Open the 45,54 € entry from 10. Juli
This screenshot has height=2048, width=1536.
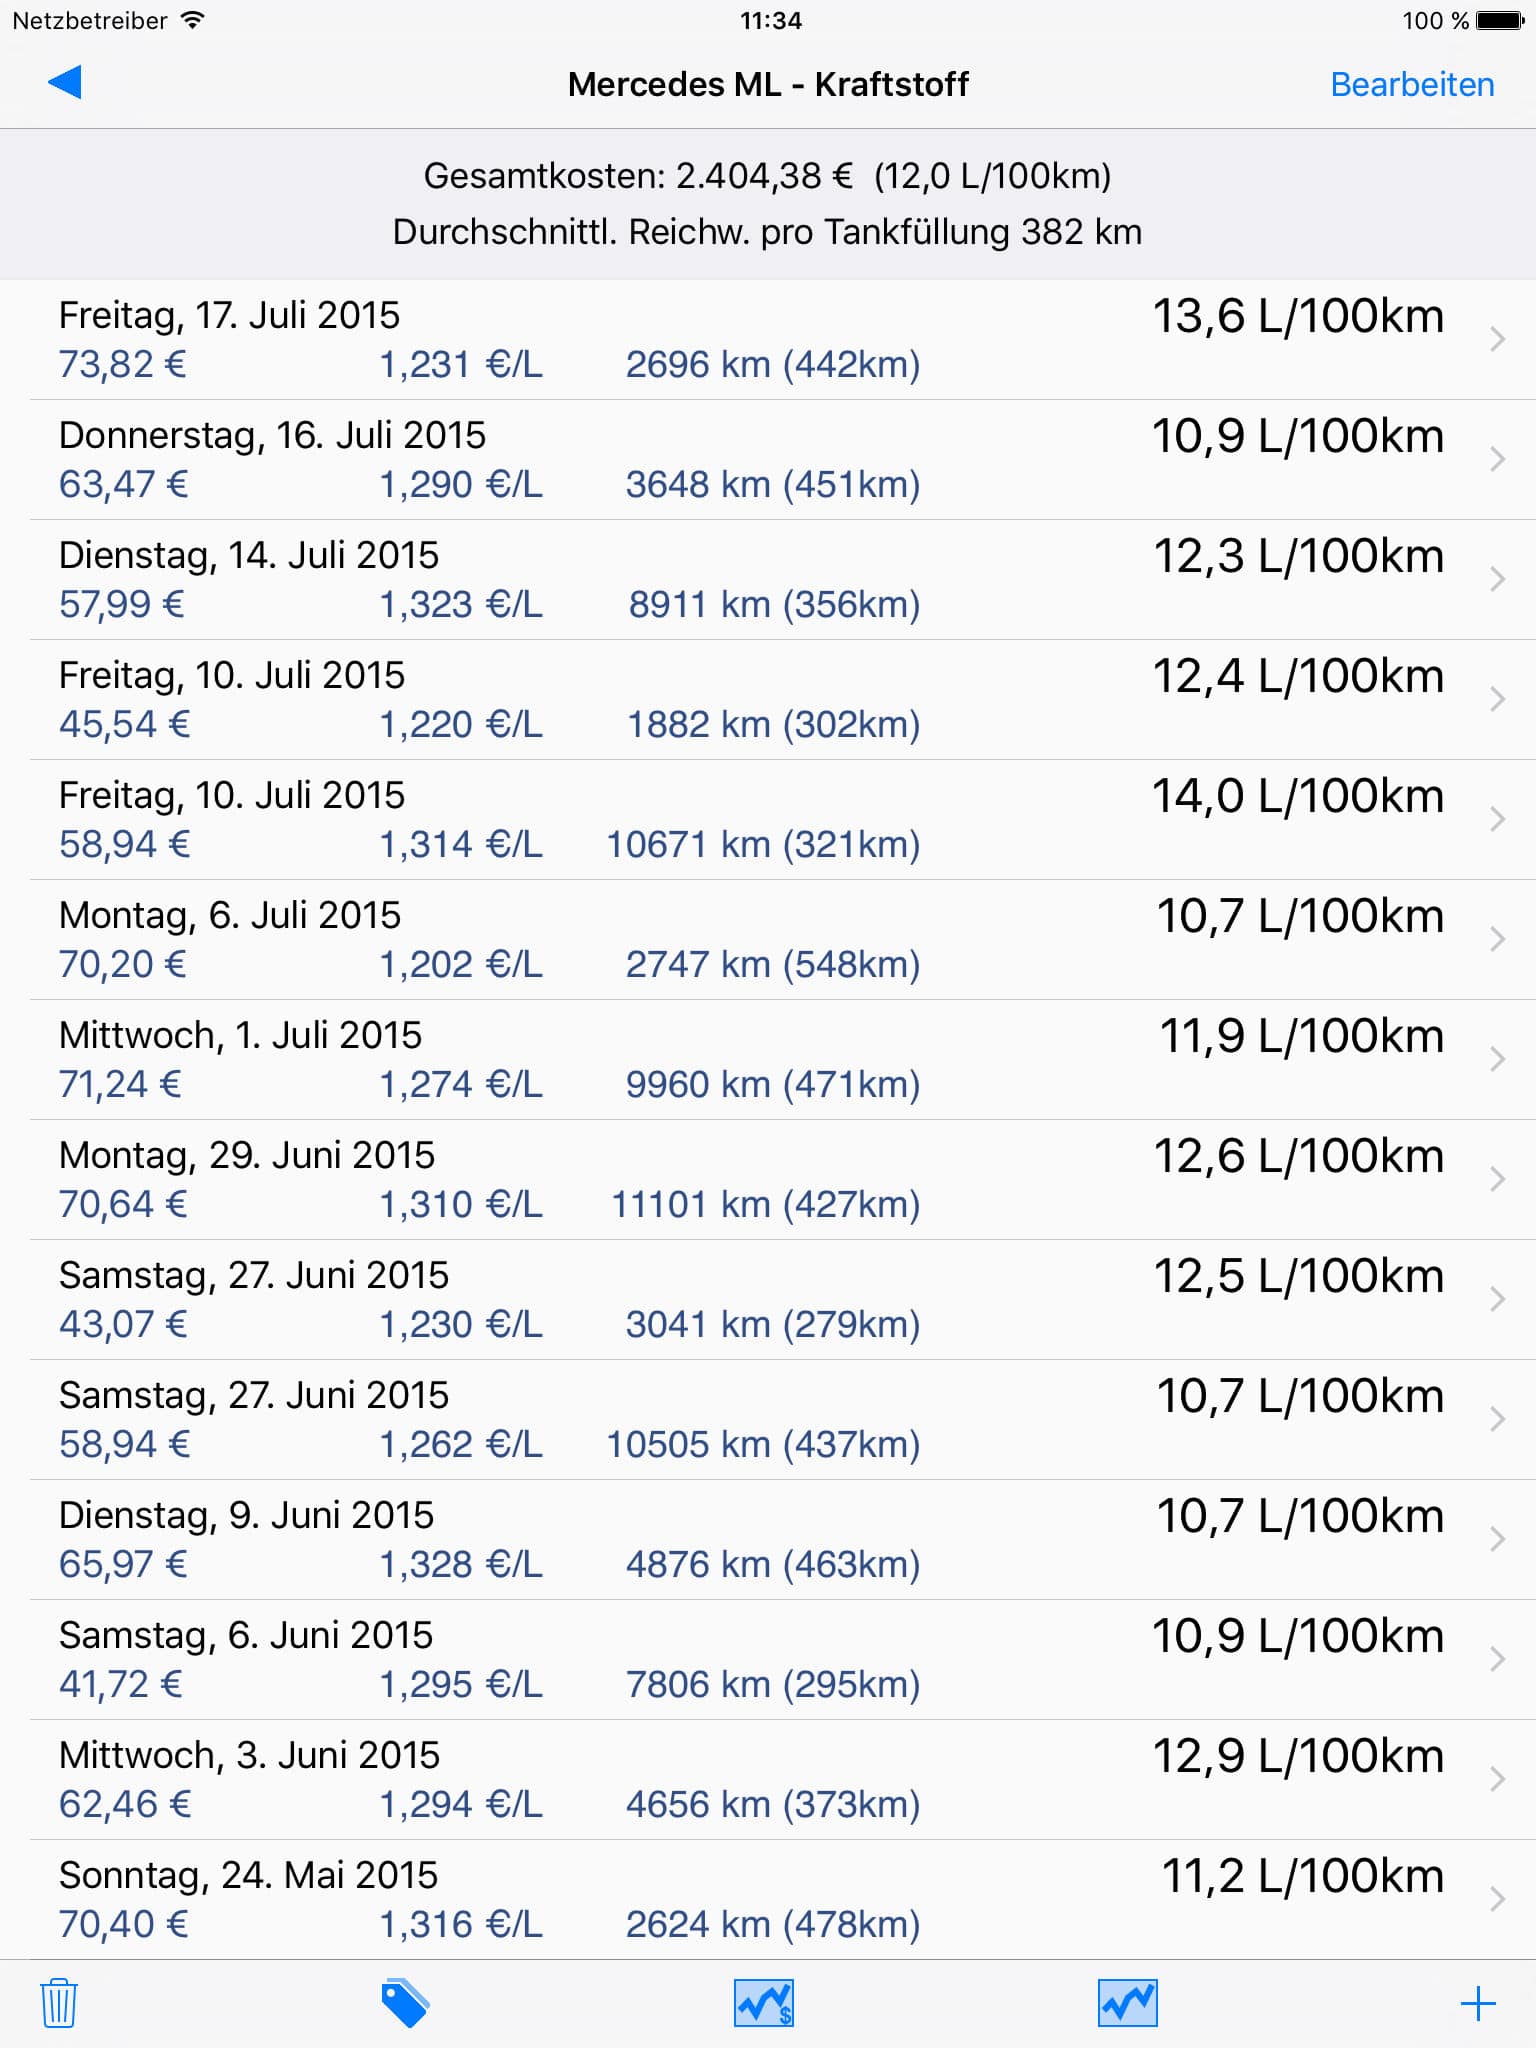coord(768,700)
